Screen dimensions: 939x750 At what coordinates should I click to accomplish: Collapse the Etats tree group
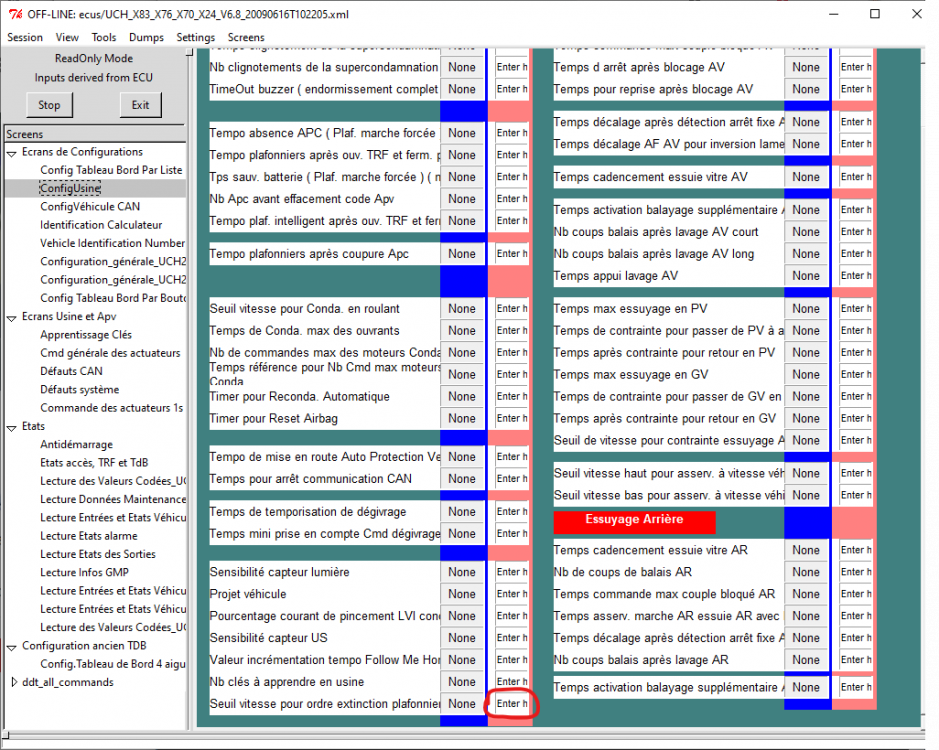point(11,428)
